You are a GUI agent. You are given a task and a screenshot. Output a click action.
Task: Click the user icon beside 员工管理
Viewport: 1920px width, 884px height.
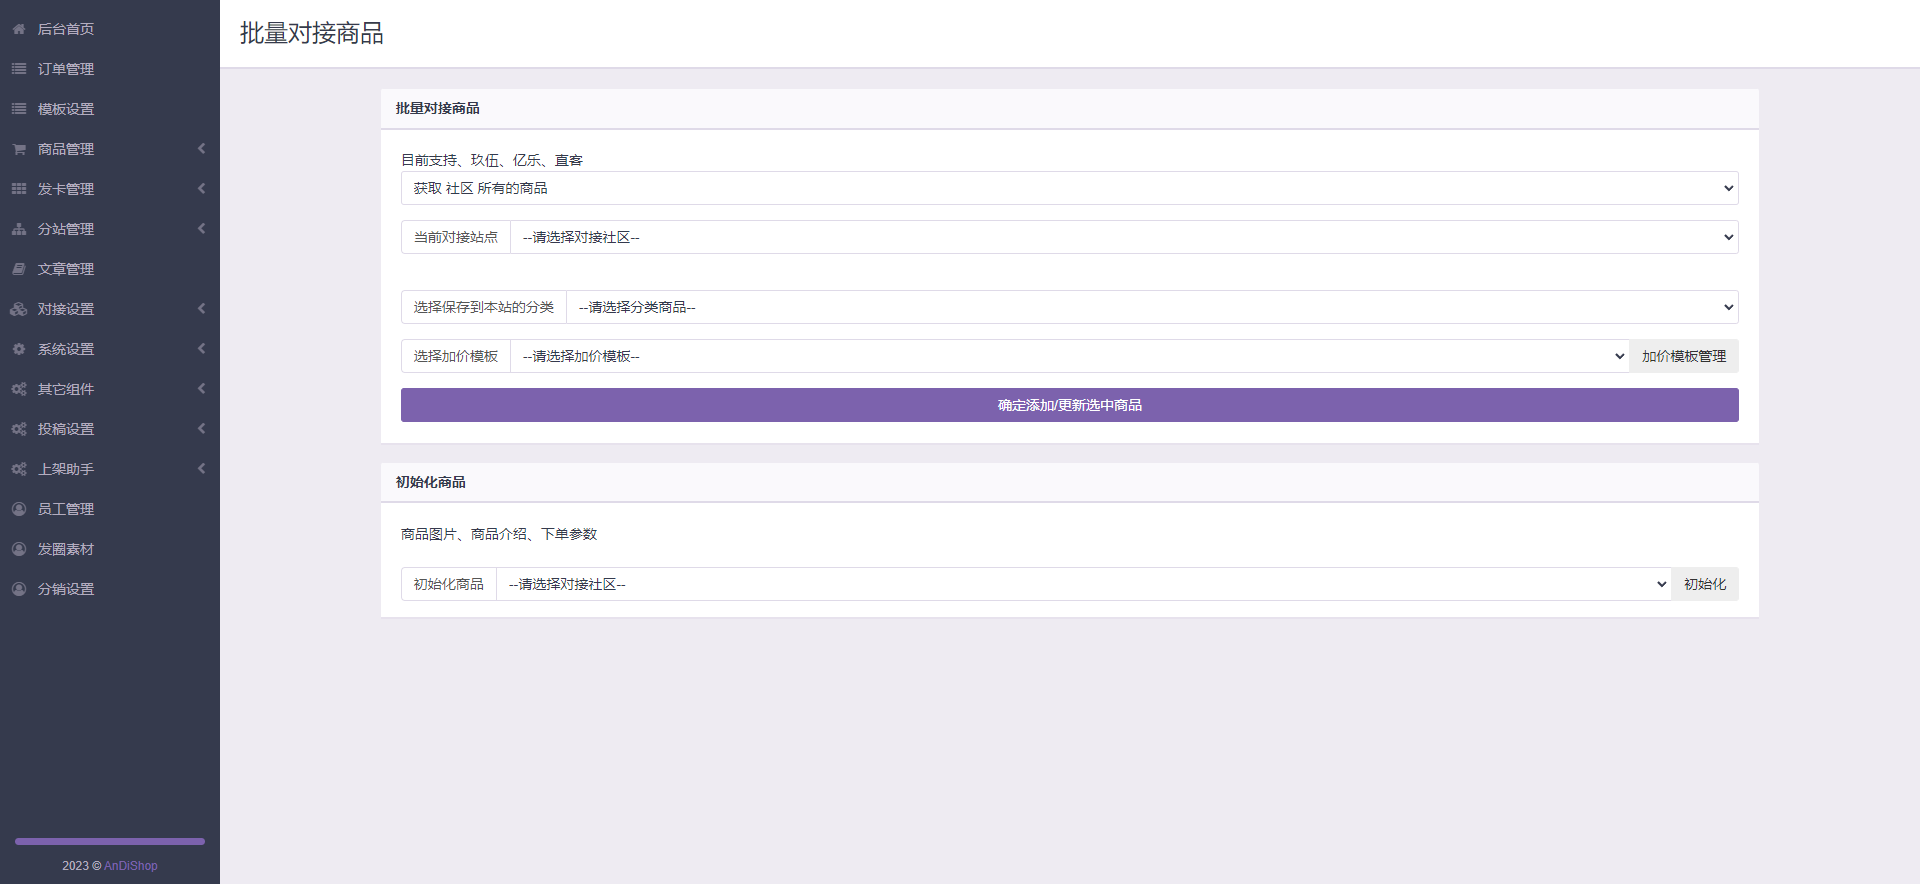(x=19, y=509)
